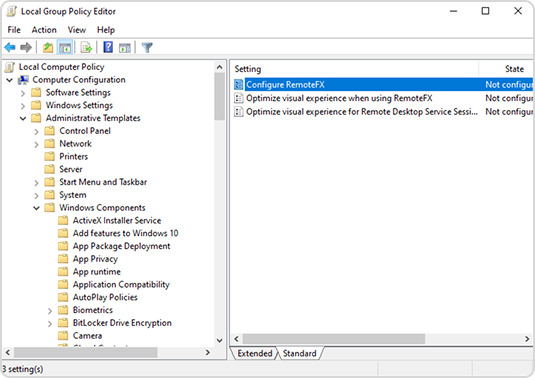
Task: Select the Windows Components tree label
Action: [x=102, y=208]
